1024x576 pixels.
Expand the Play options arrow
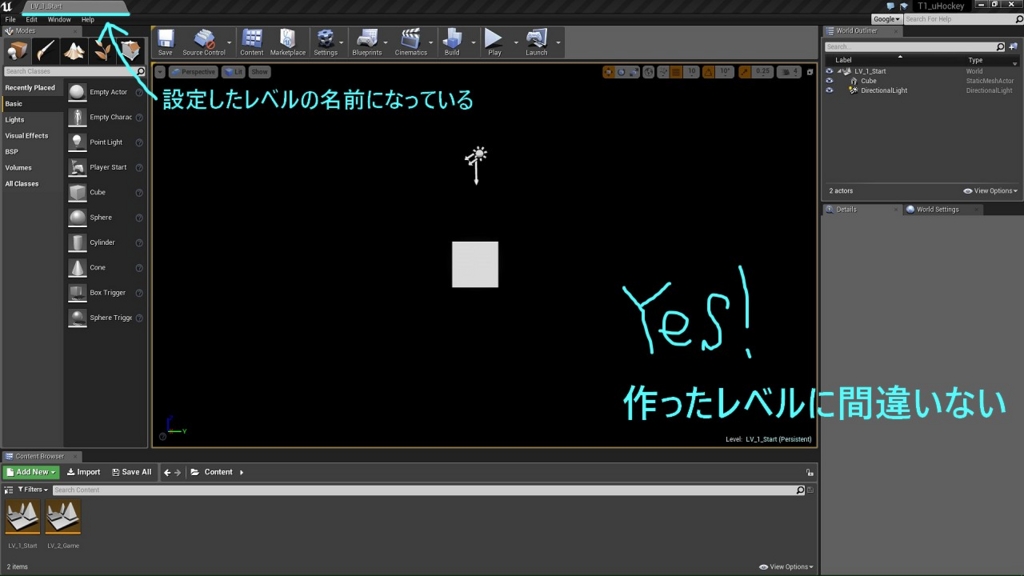(516, 43)
